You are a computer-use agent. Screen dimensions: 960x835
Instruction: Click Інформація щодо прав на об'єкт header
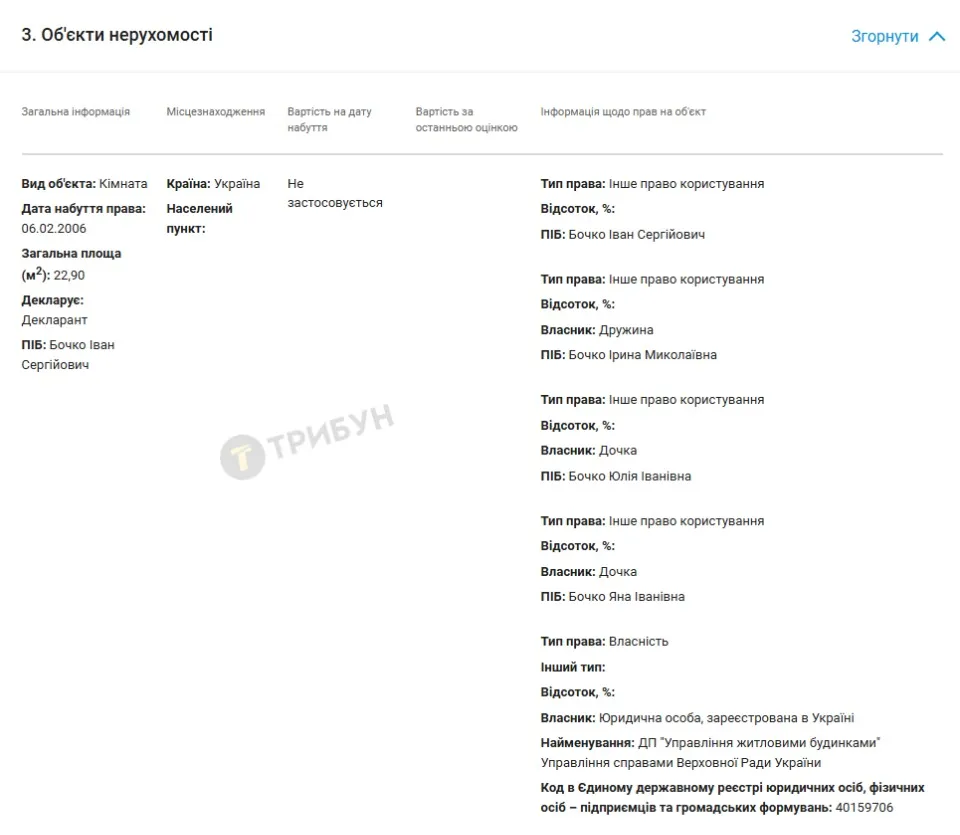pyautogui.click(x=623, y=111)
